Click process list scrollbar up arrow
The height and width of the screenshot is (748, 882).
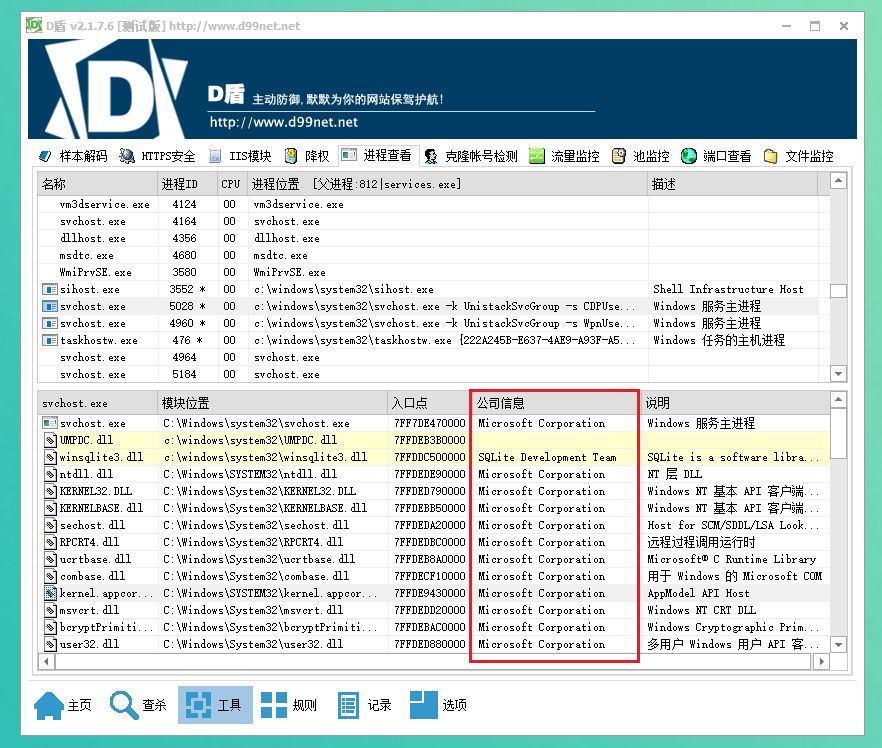(x=838, y=181)
